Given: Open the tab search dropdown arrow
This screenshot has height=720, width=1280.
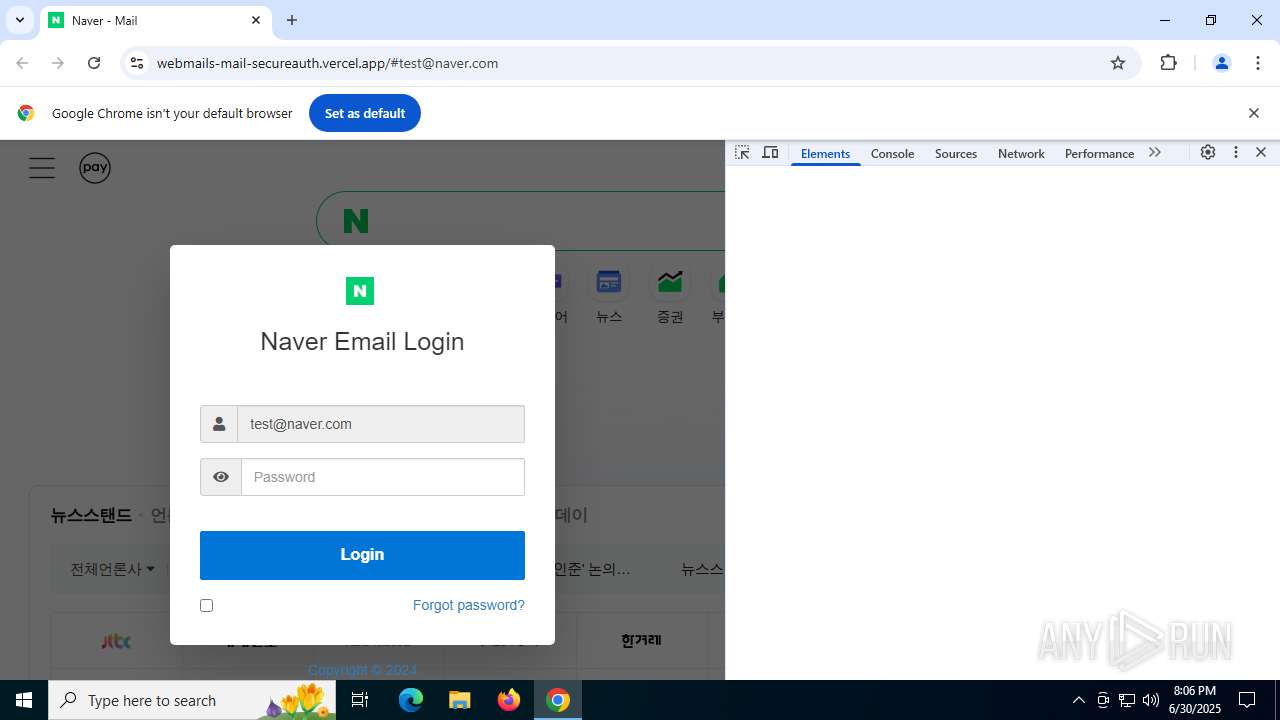Looking at the screenshot, I should [x=19, y=20].
